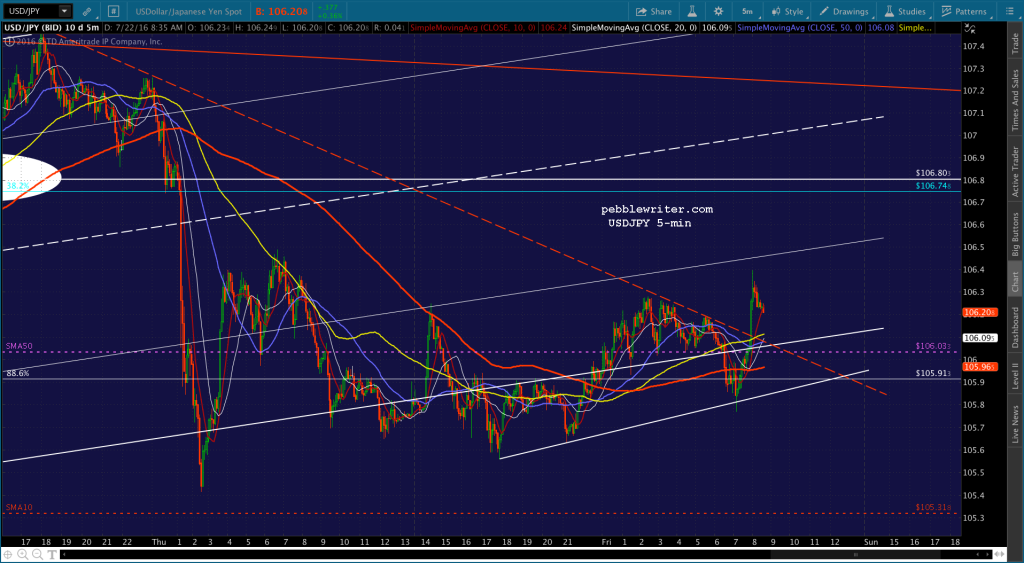Click the SMA10 line label
Screen dimensions: 1024x563
pyautogui.click(x=19, y=507)
